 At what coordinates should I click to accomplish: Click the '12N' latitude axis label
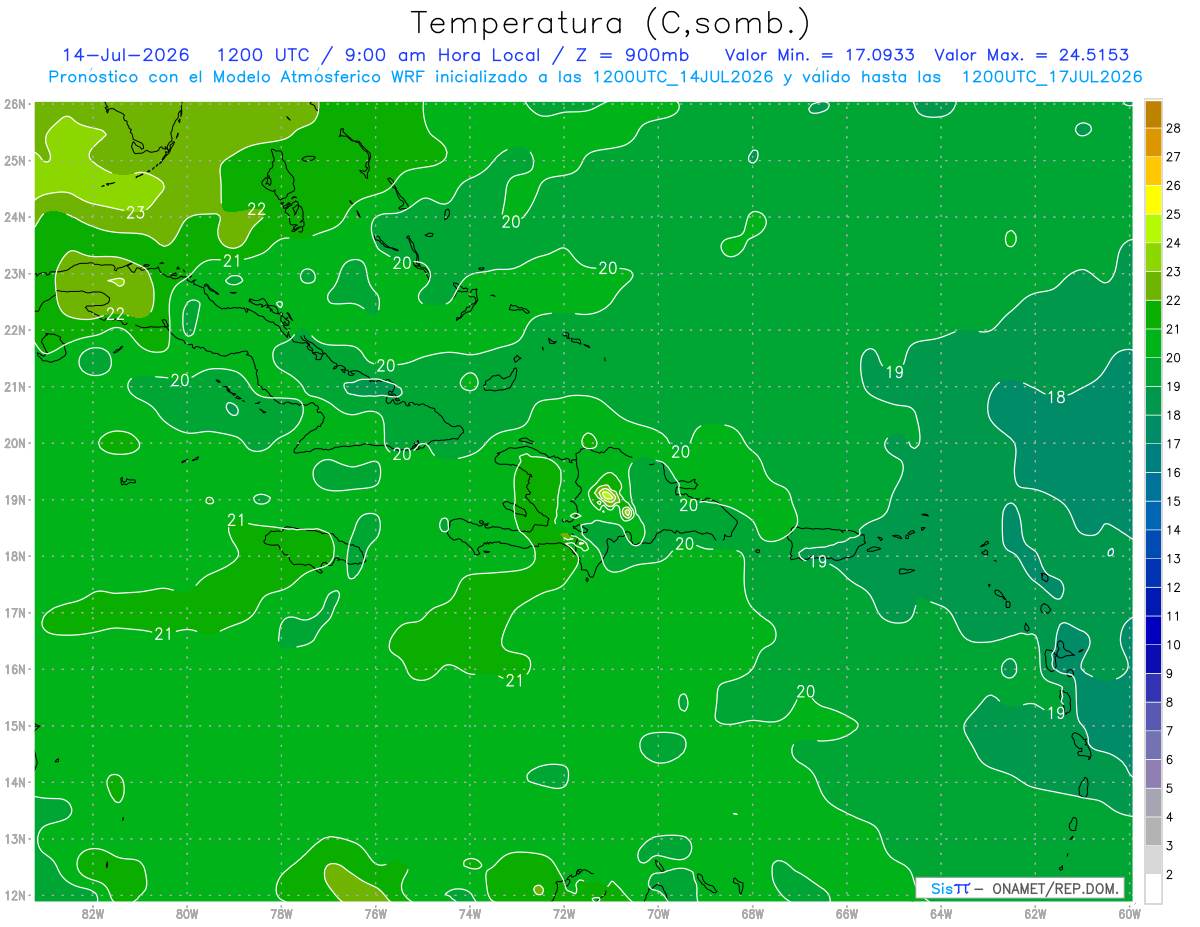pyautogui.click(x=14, y=896)
